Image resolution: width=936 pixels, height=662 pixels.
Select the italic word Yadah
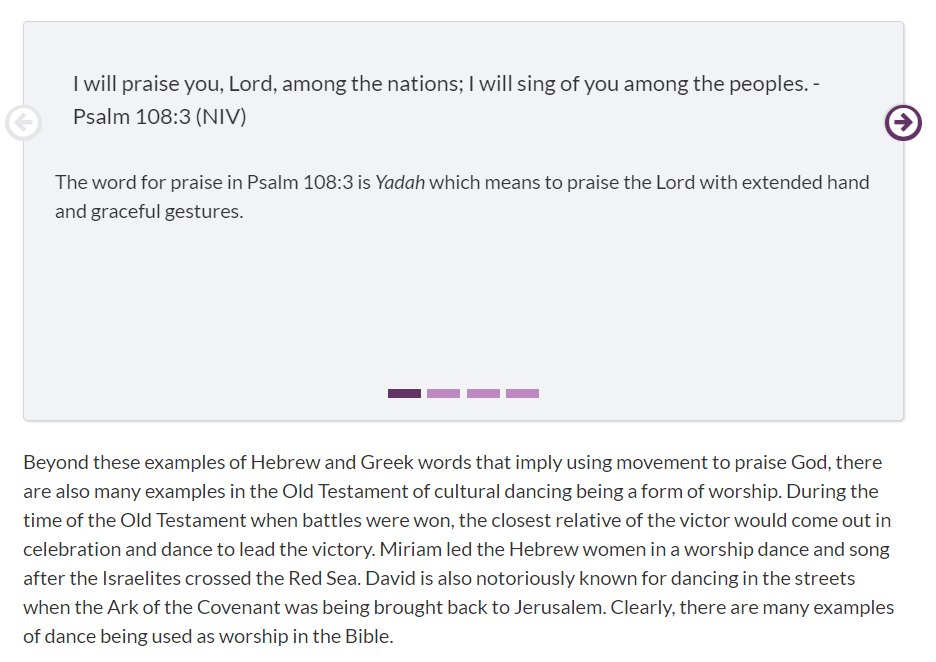pyautogui.click(x=399, y=182)
